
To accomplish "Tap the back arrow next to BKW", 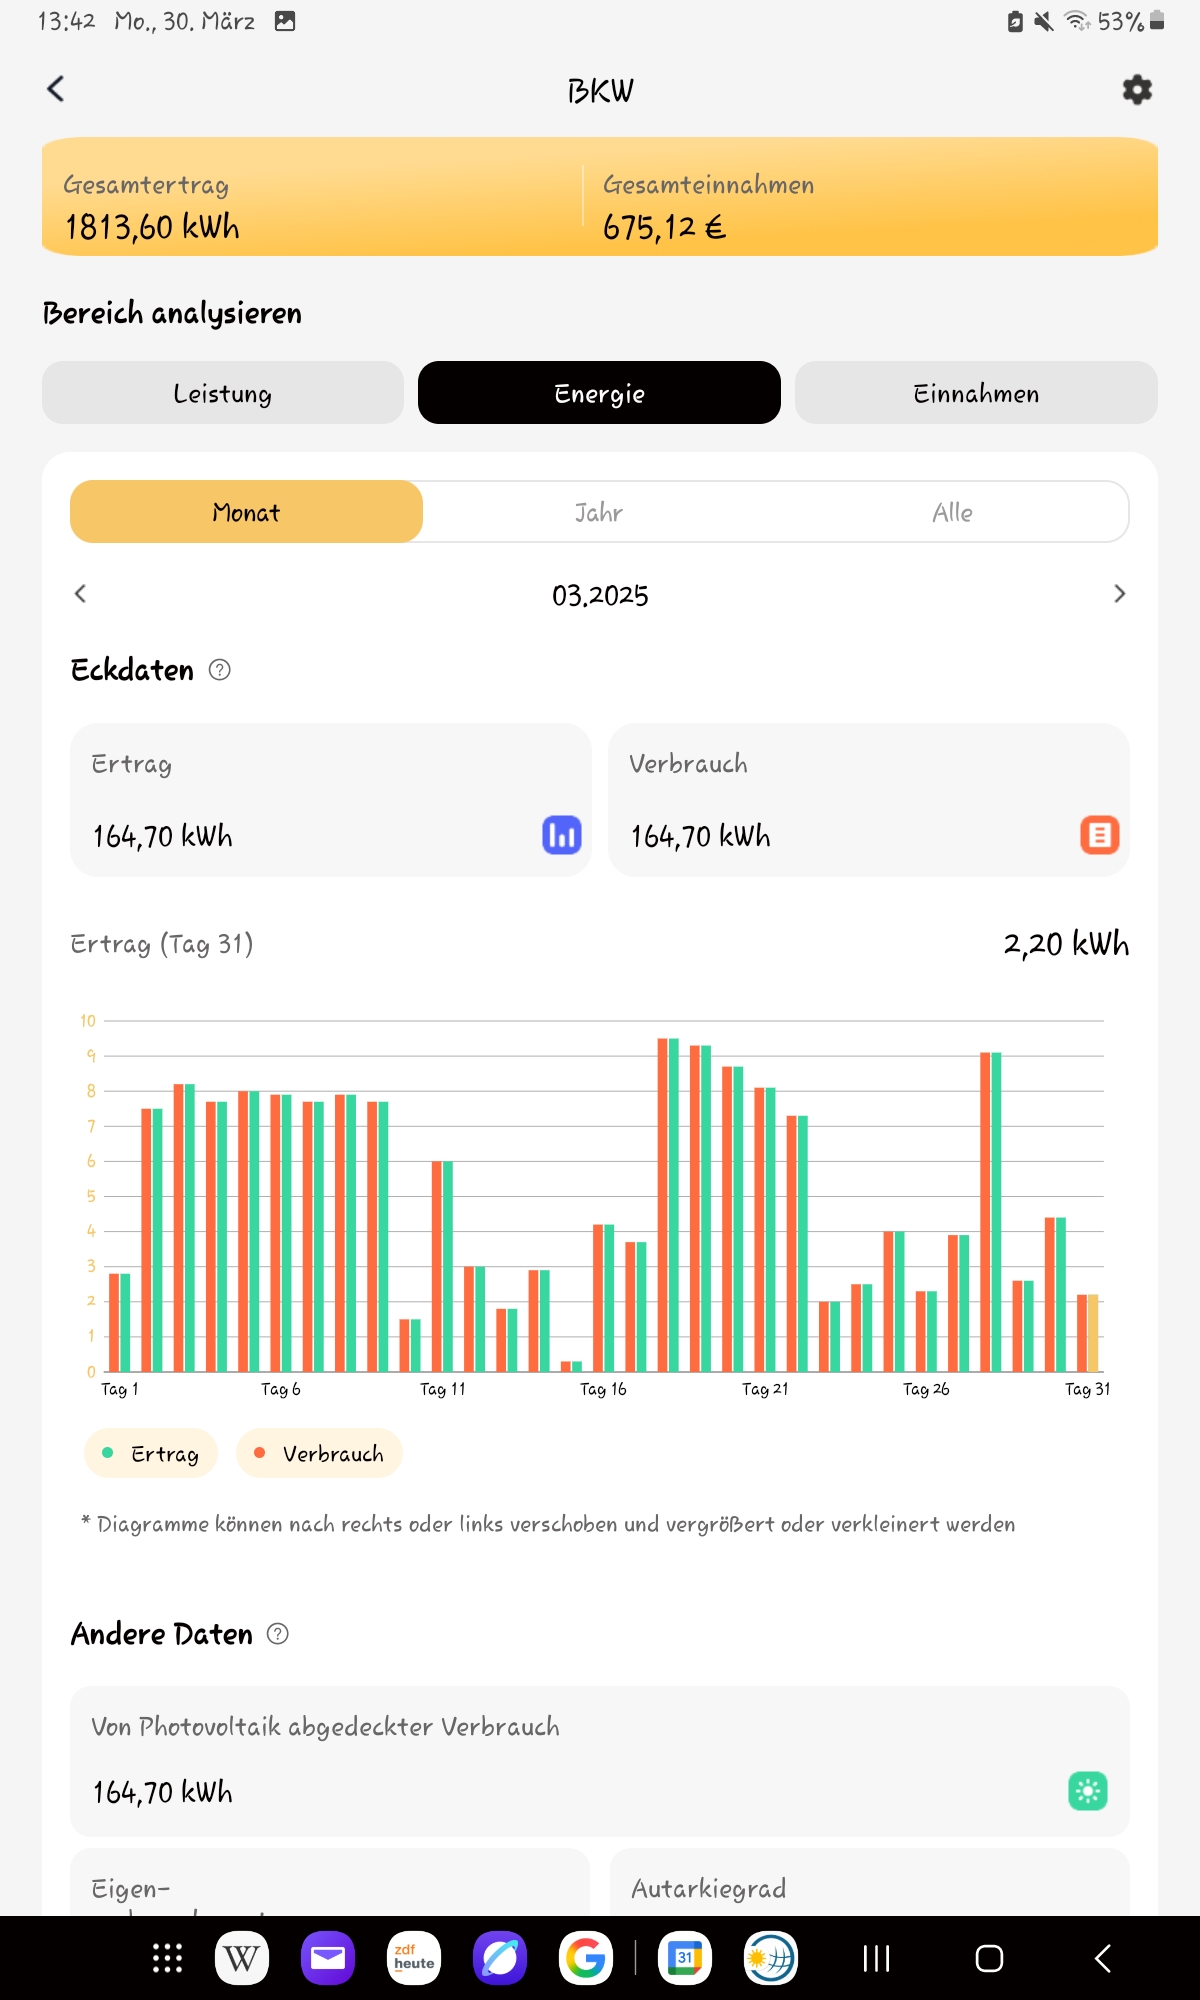I will [56, 89].
